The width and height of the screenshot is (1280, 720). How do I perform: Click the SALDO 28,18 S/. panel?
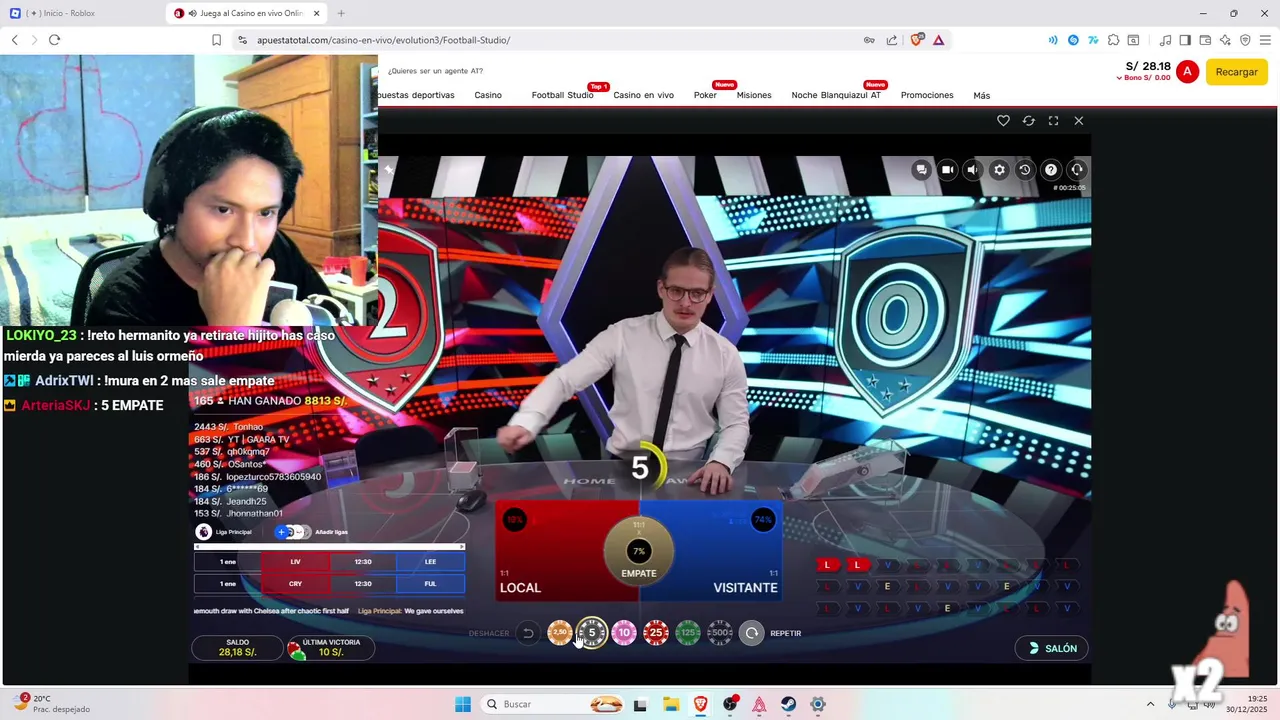pyautogui.click(x=237, y=648)
